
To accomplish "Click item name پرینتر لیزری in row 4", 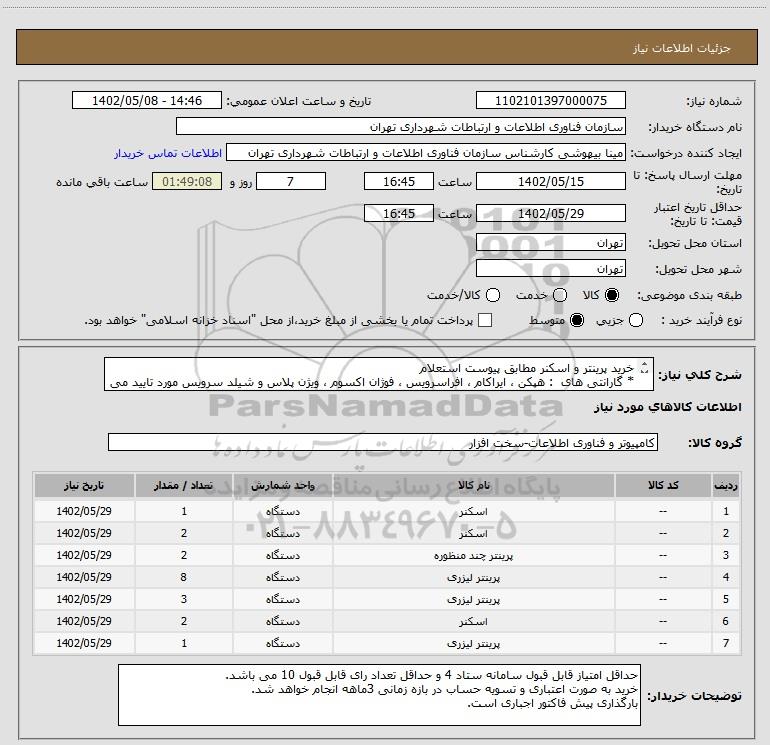I will click(473, 578).
